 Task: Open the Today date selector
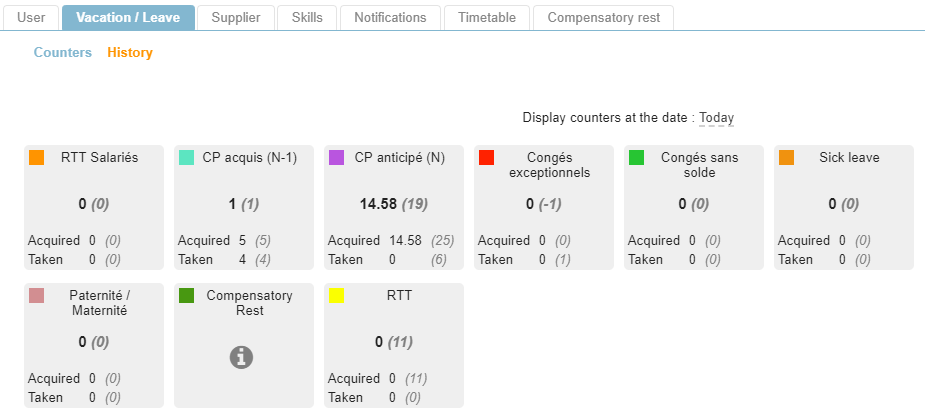tap(716, 118)
